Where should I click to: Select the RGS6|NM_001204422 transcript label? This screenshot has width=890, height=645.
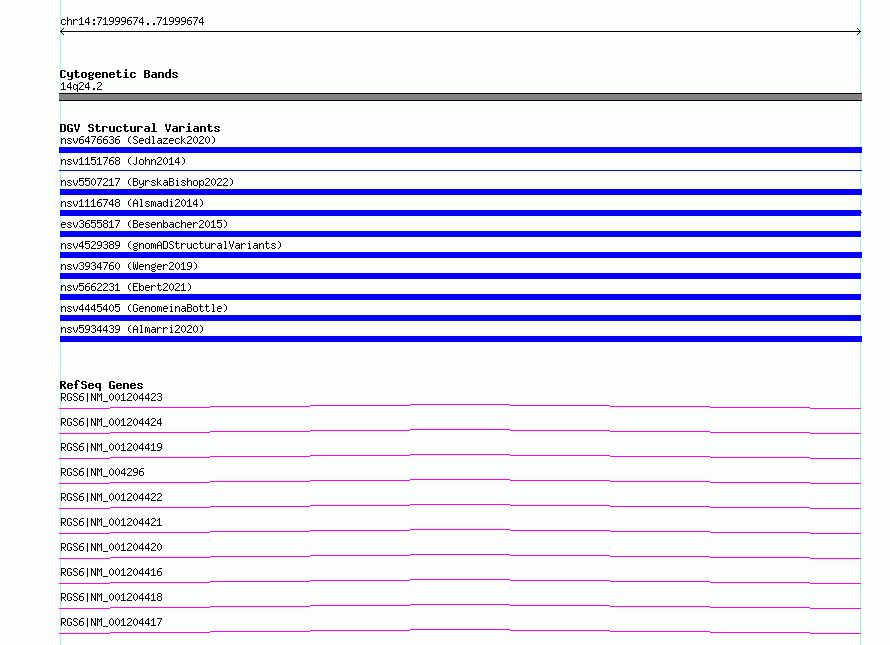click(111, 497)
